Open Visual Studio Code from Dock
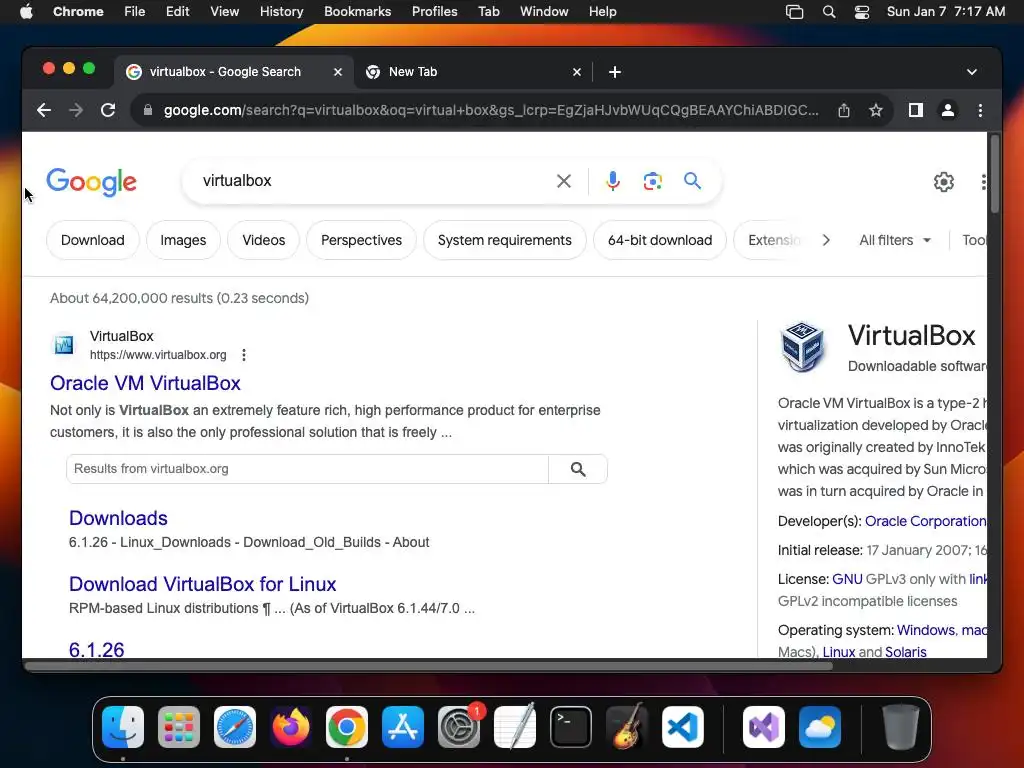The height and width of the screenshot is (768, 1024). 682,727
